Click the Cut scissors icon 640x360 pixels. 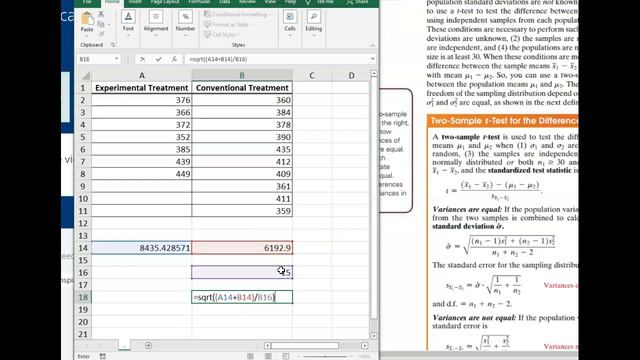click(101, 14)
